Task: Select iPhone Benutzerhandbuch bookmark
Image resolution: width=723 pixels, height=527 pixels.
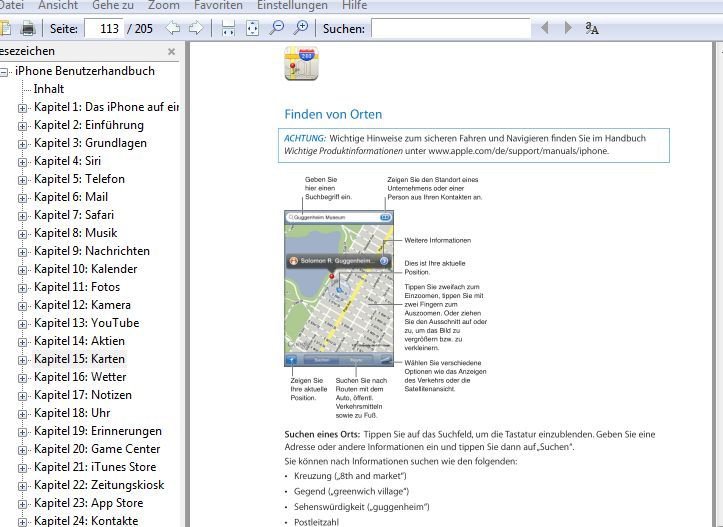Action: click(x=85, y=71)
